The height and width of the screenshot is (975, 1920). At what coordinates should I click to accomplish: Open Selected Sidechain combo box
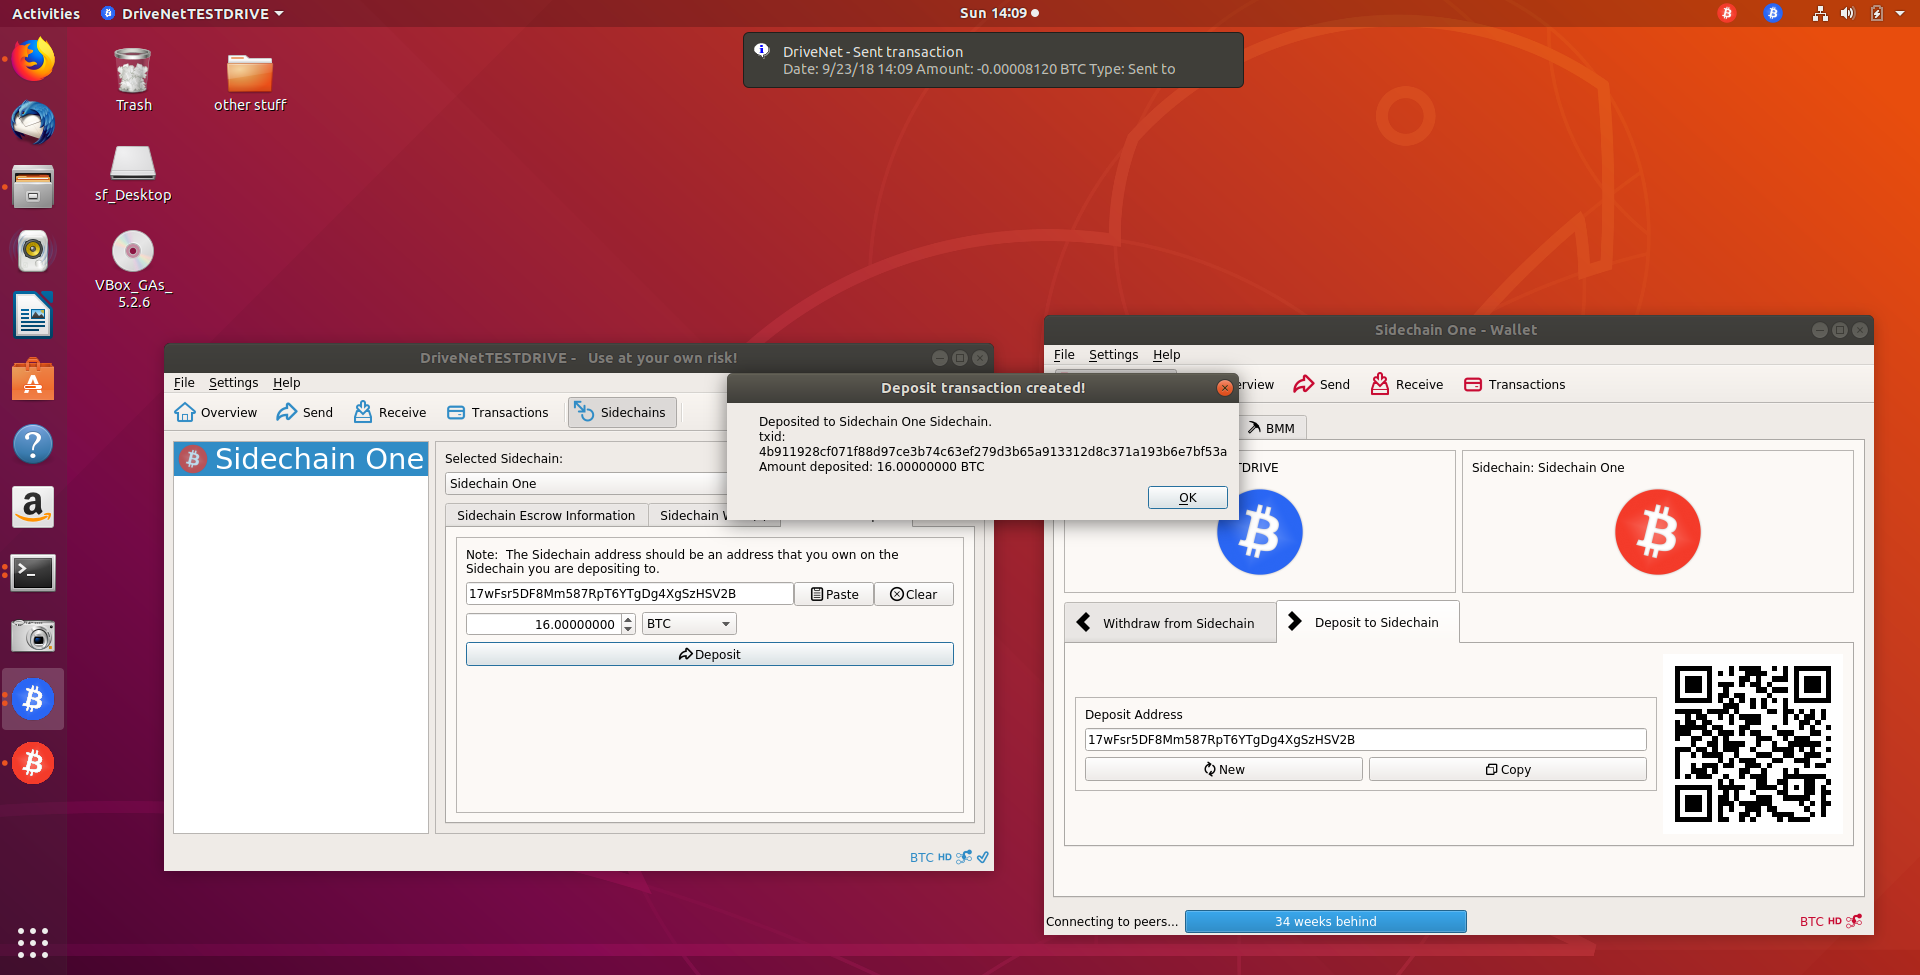pyautogui.click(x=587, y=483)
